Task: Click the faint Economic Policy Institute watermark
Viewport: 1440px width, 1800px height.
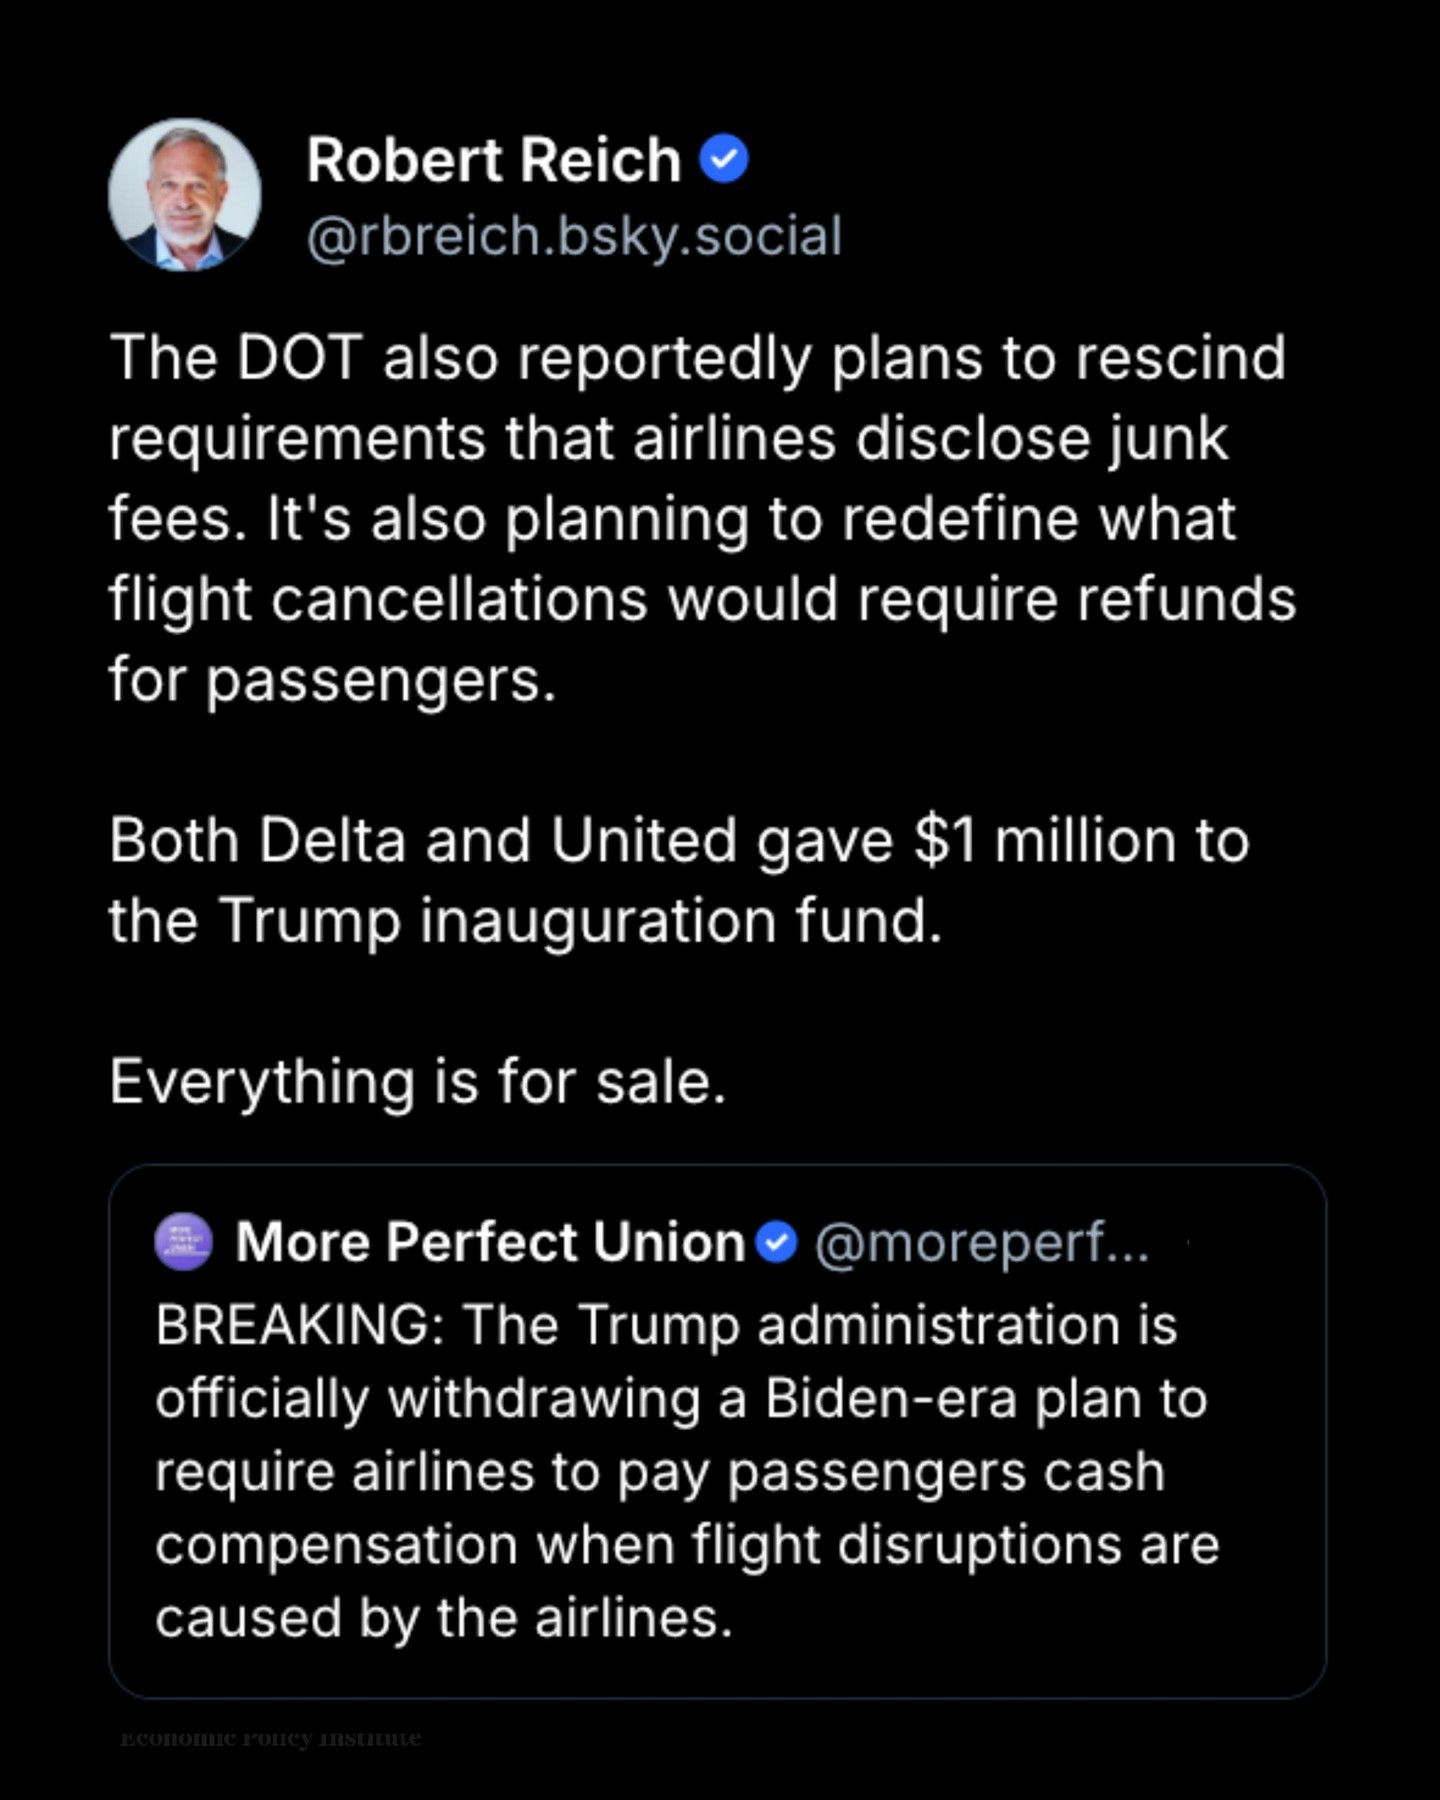Action: coord(270,1738)
